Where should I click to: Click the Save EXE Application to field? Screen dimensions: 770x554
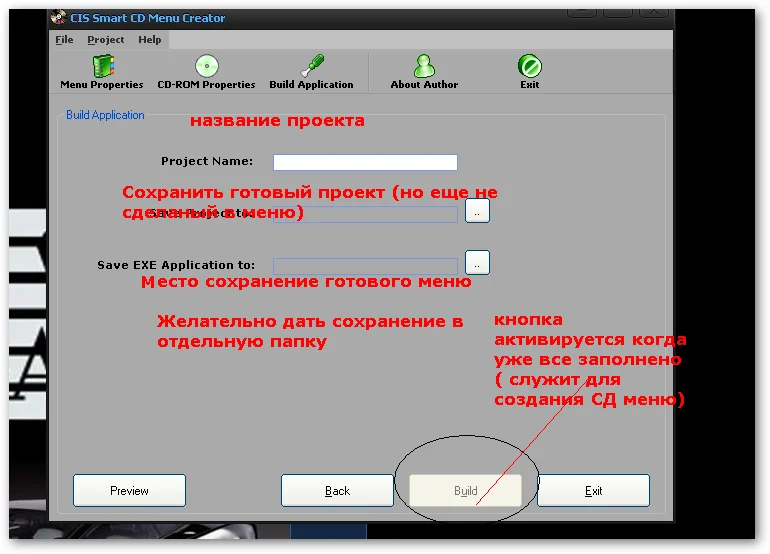point(365,266)
